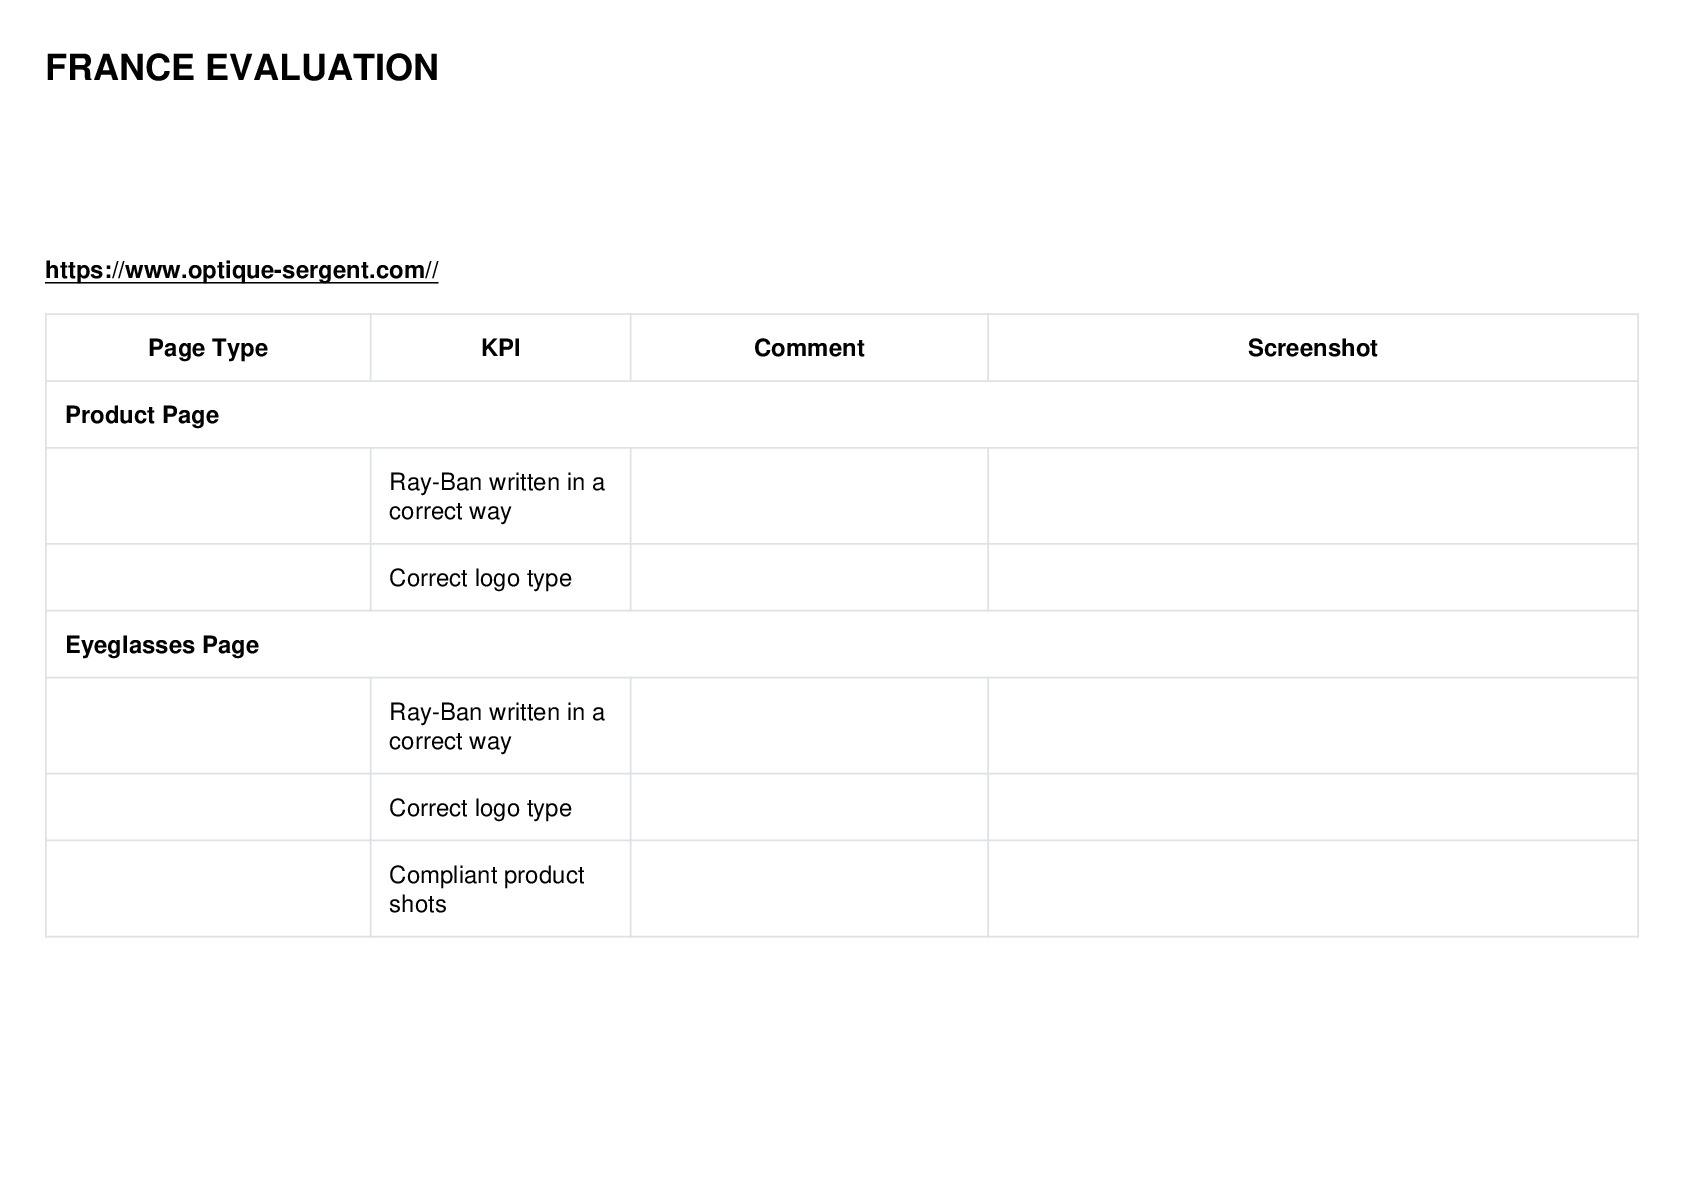Click Eyeglasses Page 'Ray-Ban written in a correct way' cell
The width and height of the screenshot is (1684, 1191).
(500, 727)
